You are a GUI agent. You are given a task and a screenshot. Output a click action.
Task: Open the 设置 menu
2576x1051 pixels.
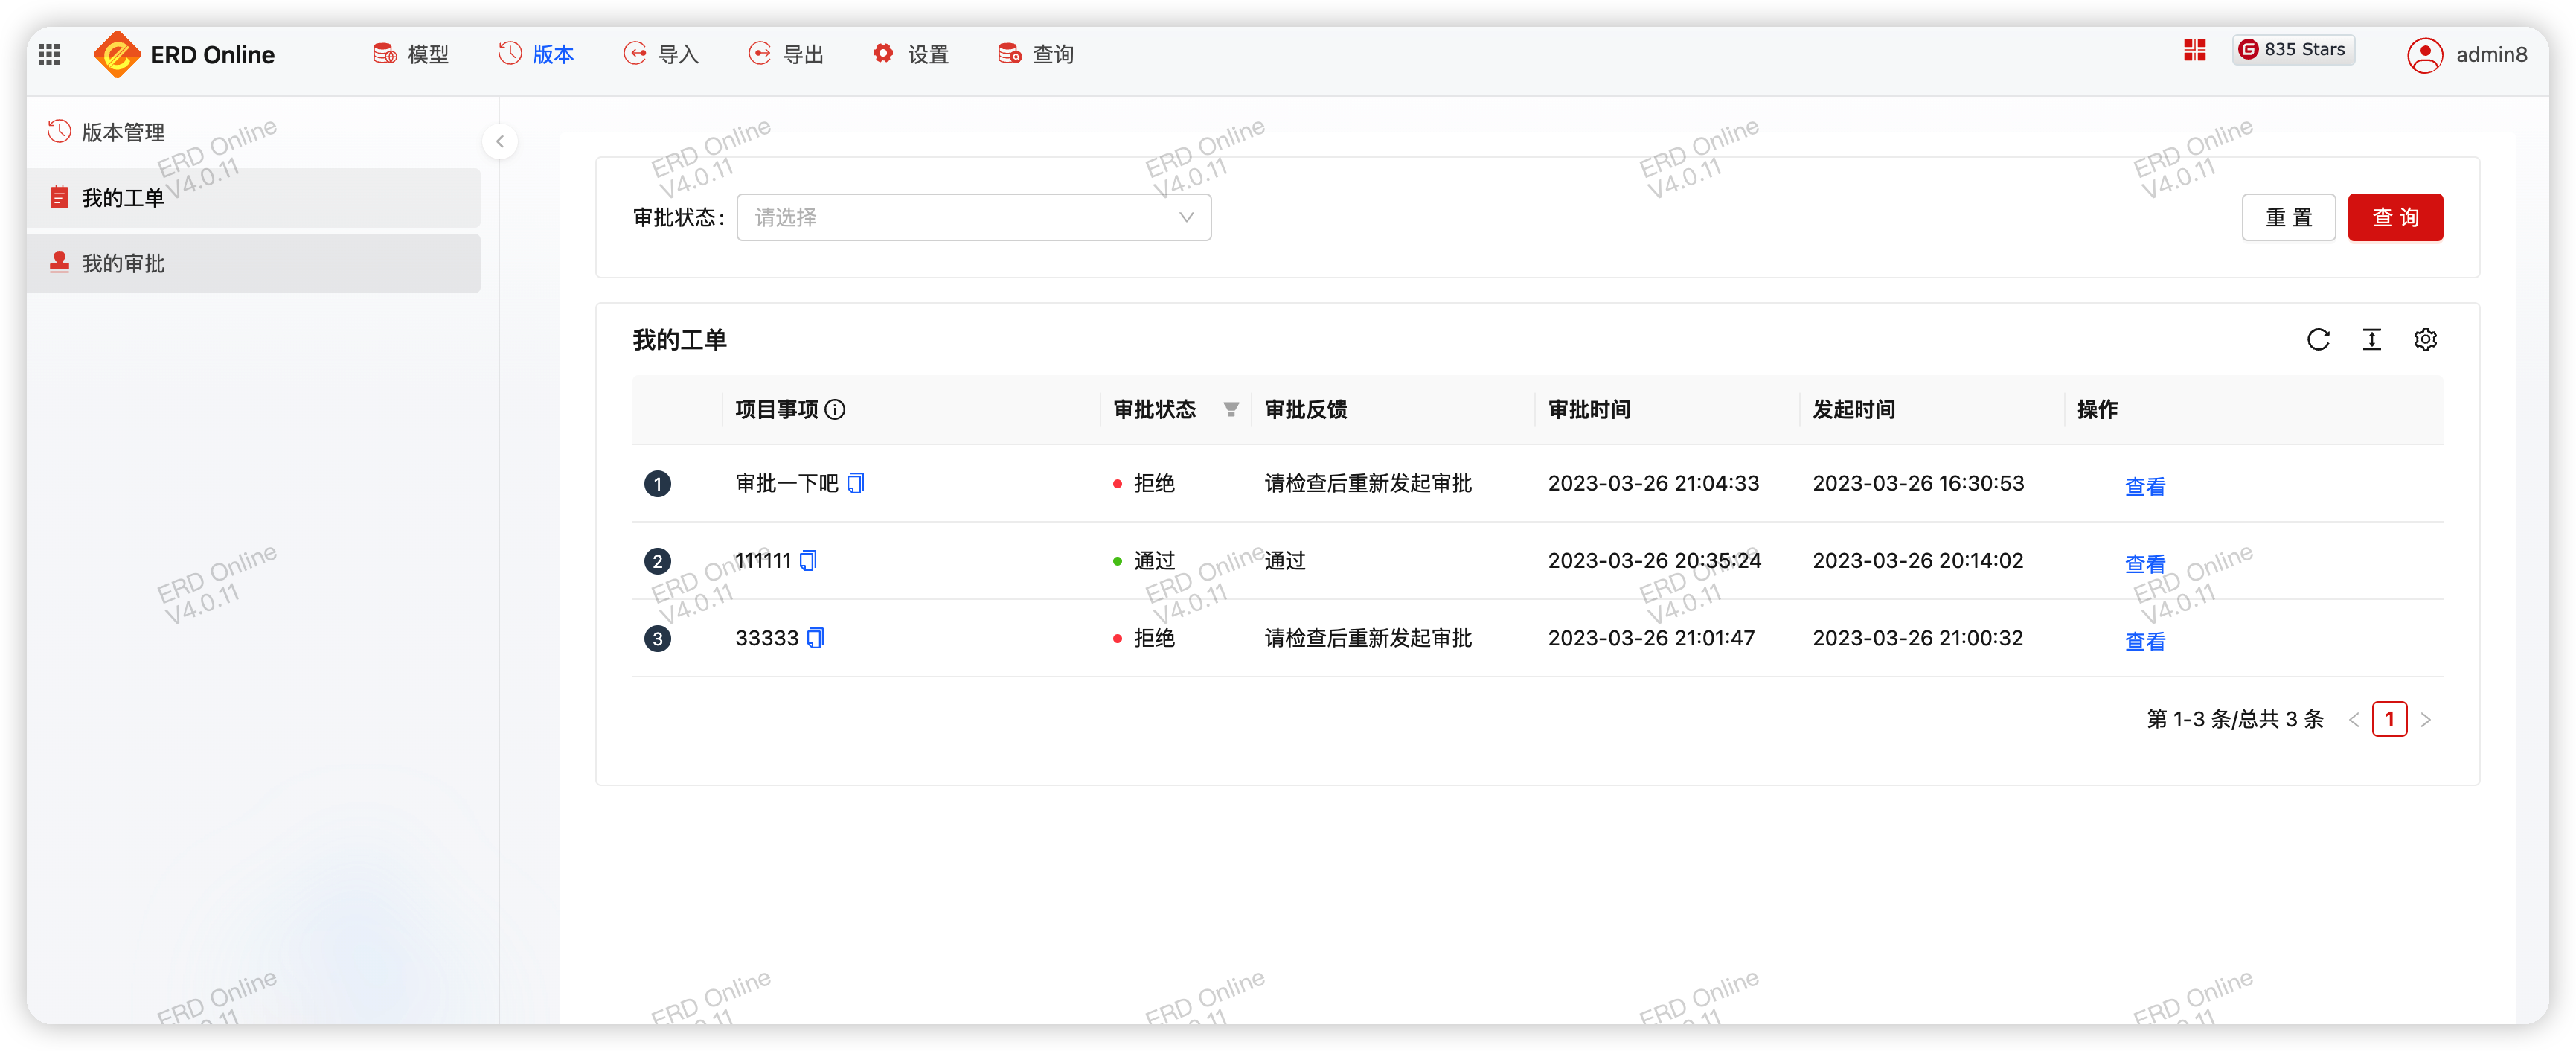pos(911,54)
